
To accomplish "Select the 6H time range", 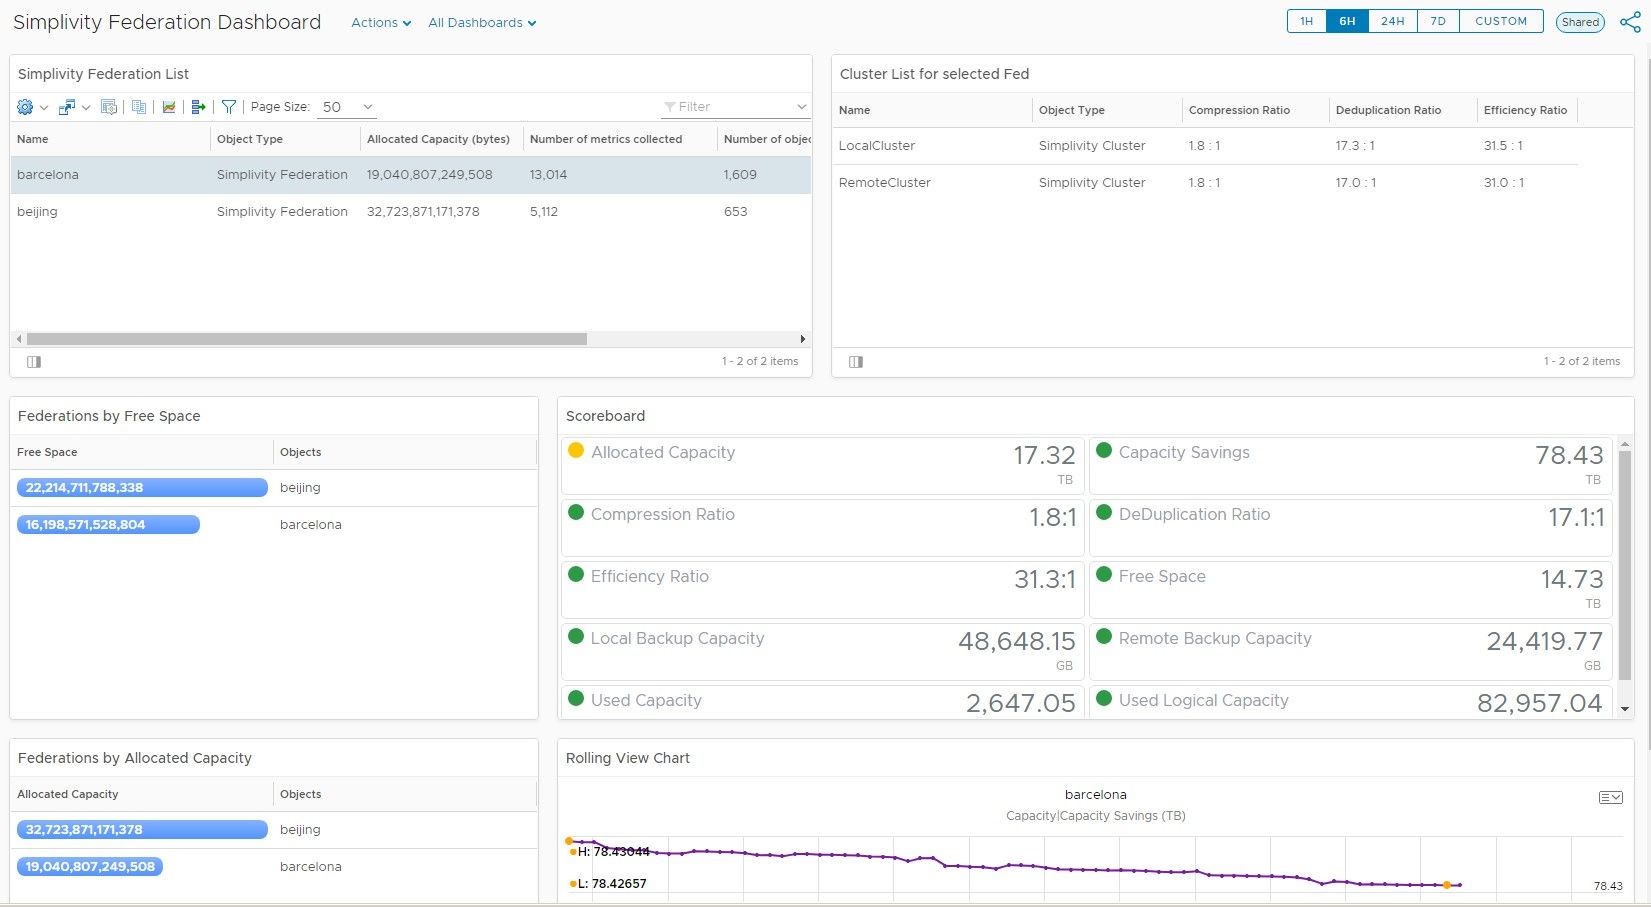I will pyautogui.click(x=1347, y=21).
